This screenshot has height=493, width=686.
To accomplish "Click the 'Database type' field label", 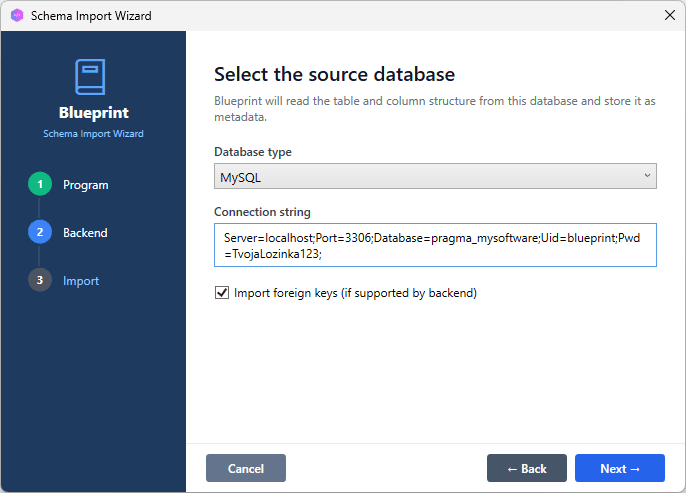I will [x=253, y=152].
